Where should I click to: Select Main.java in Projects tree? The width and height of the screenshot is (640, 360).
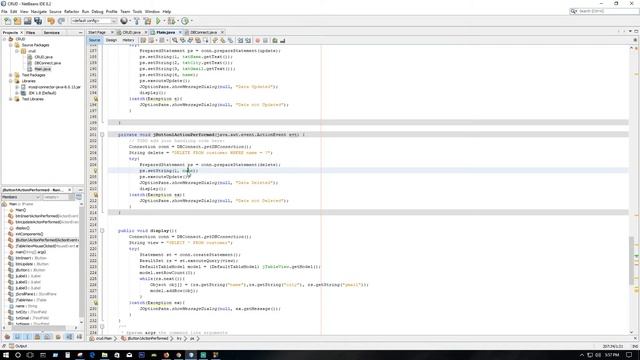pos(42,69)
